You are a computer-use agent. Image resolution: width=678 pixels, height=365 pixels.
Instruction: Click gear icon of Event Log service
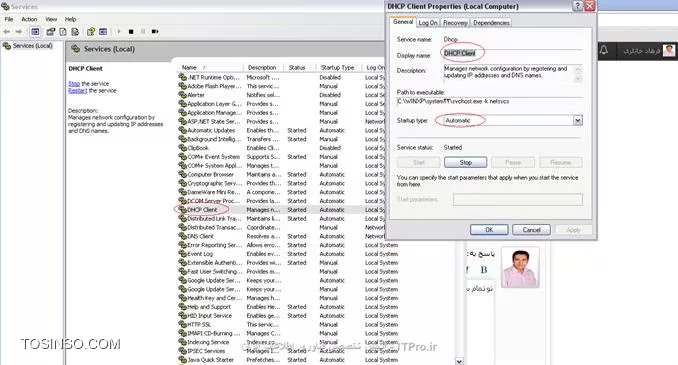pos(182,254)
